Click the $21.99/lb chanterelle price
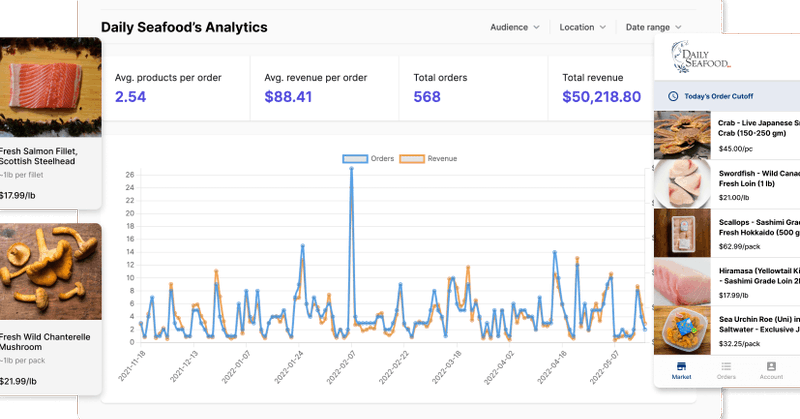800x419 pixels. [x=18, y=381]
